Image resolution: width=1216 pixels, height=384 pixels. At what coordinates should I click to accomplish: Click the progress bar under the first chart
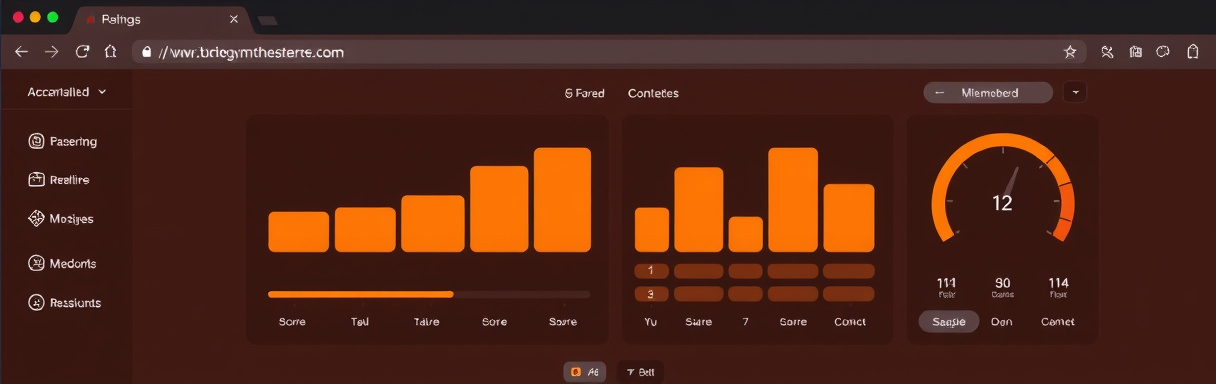click(429, 295)
